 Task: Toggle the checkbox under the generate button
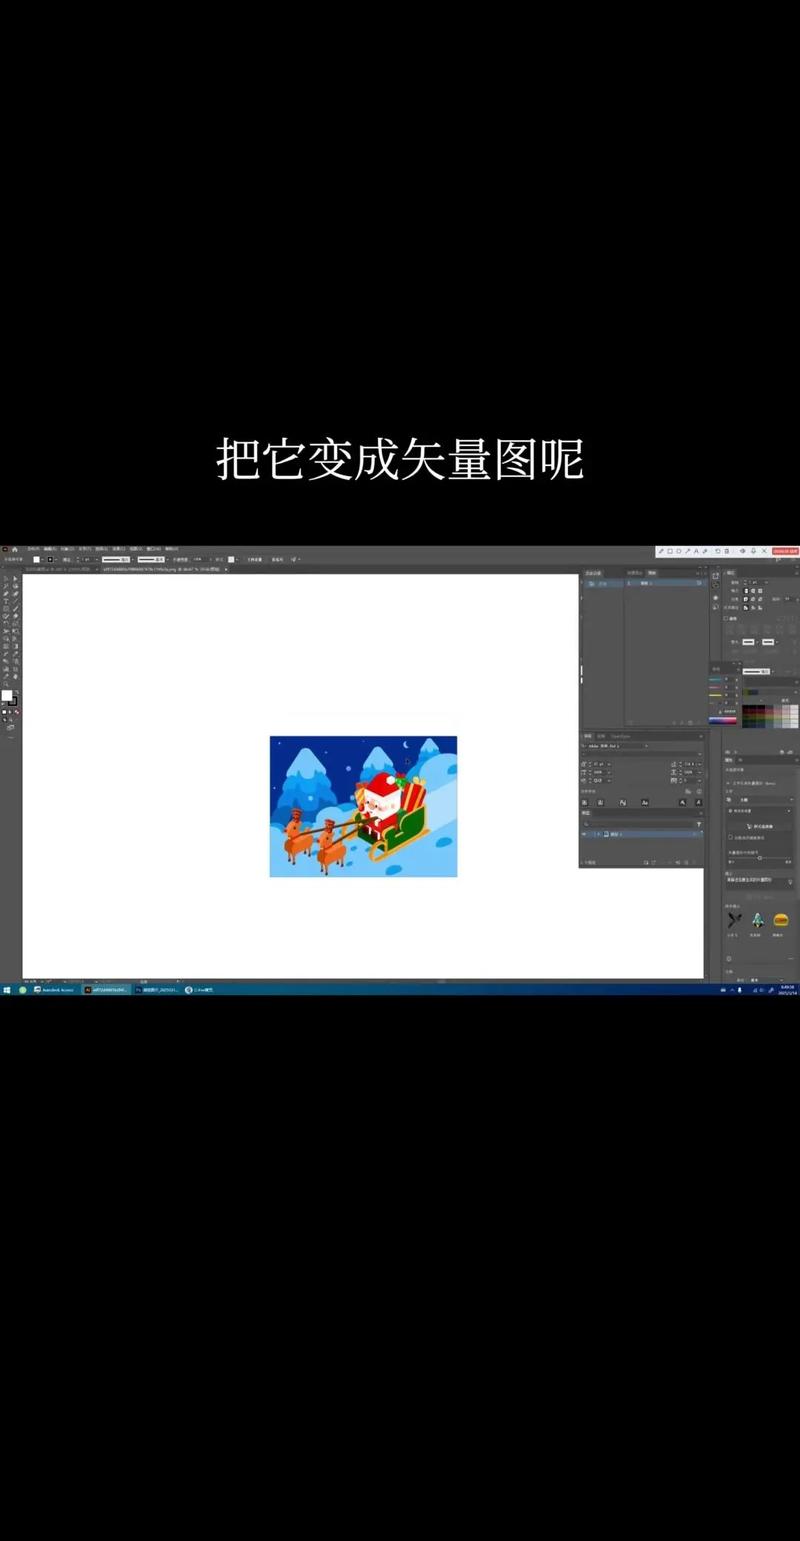tap(730, 838)
